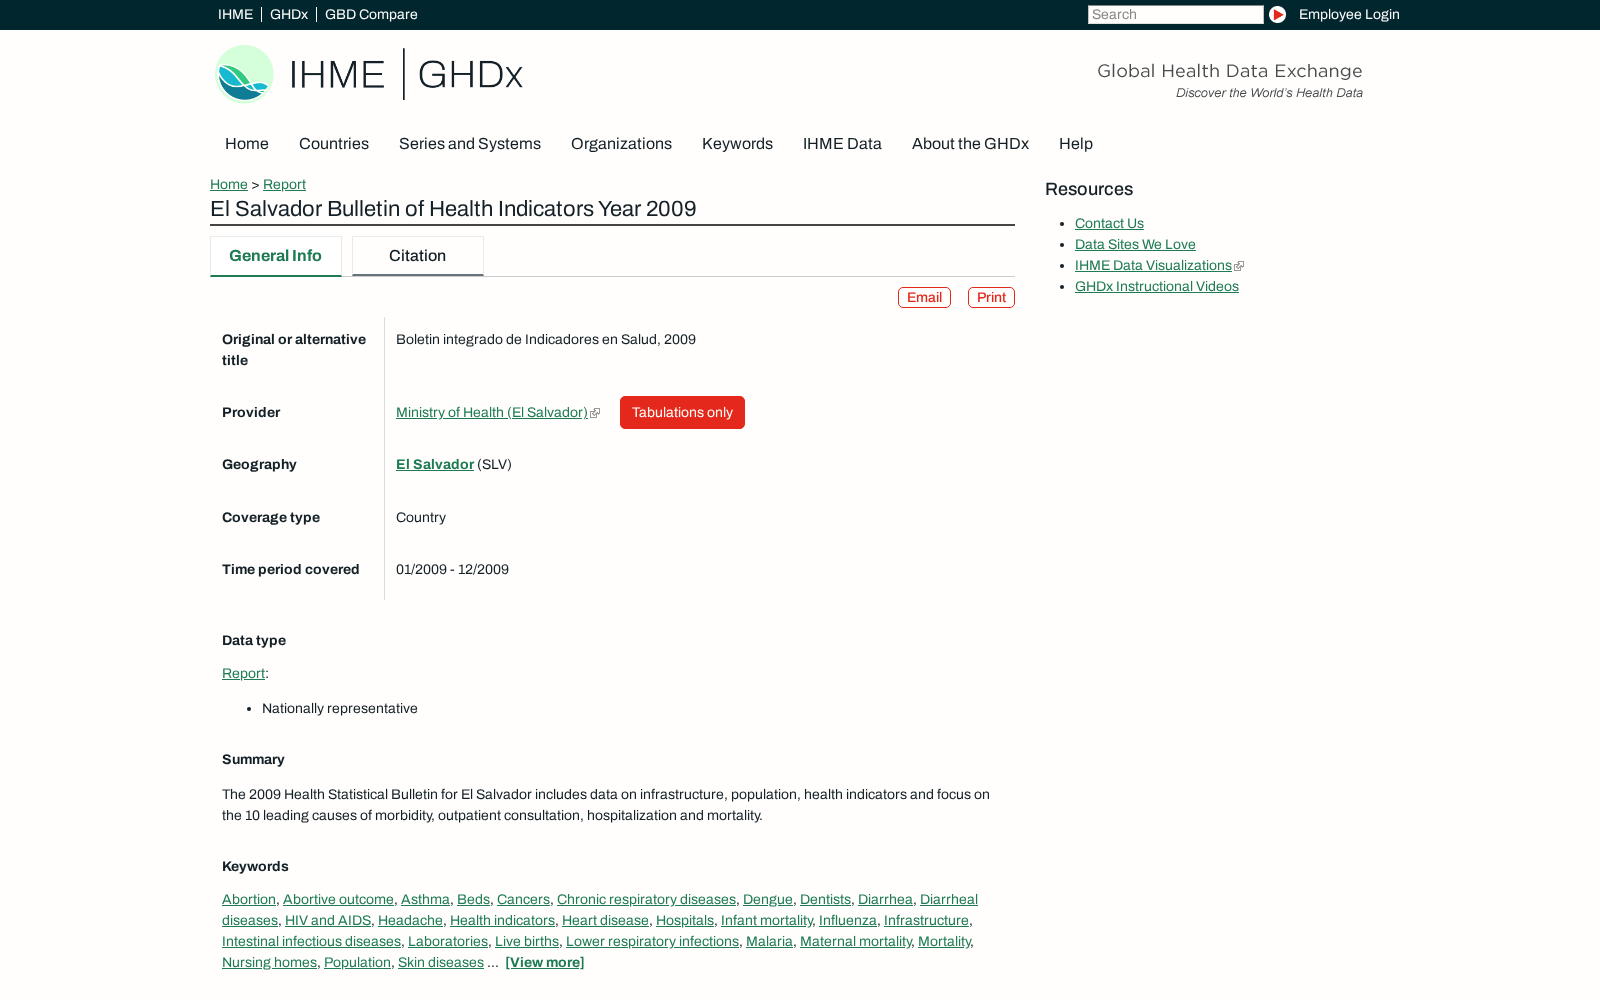The width and height of the screenshot is (1600, 1000).
Task: Click the Dentists keyword
Action: click(825, 900)
